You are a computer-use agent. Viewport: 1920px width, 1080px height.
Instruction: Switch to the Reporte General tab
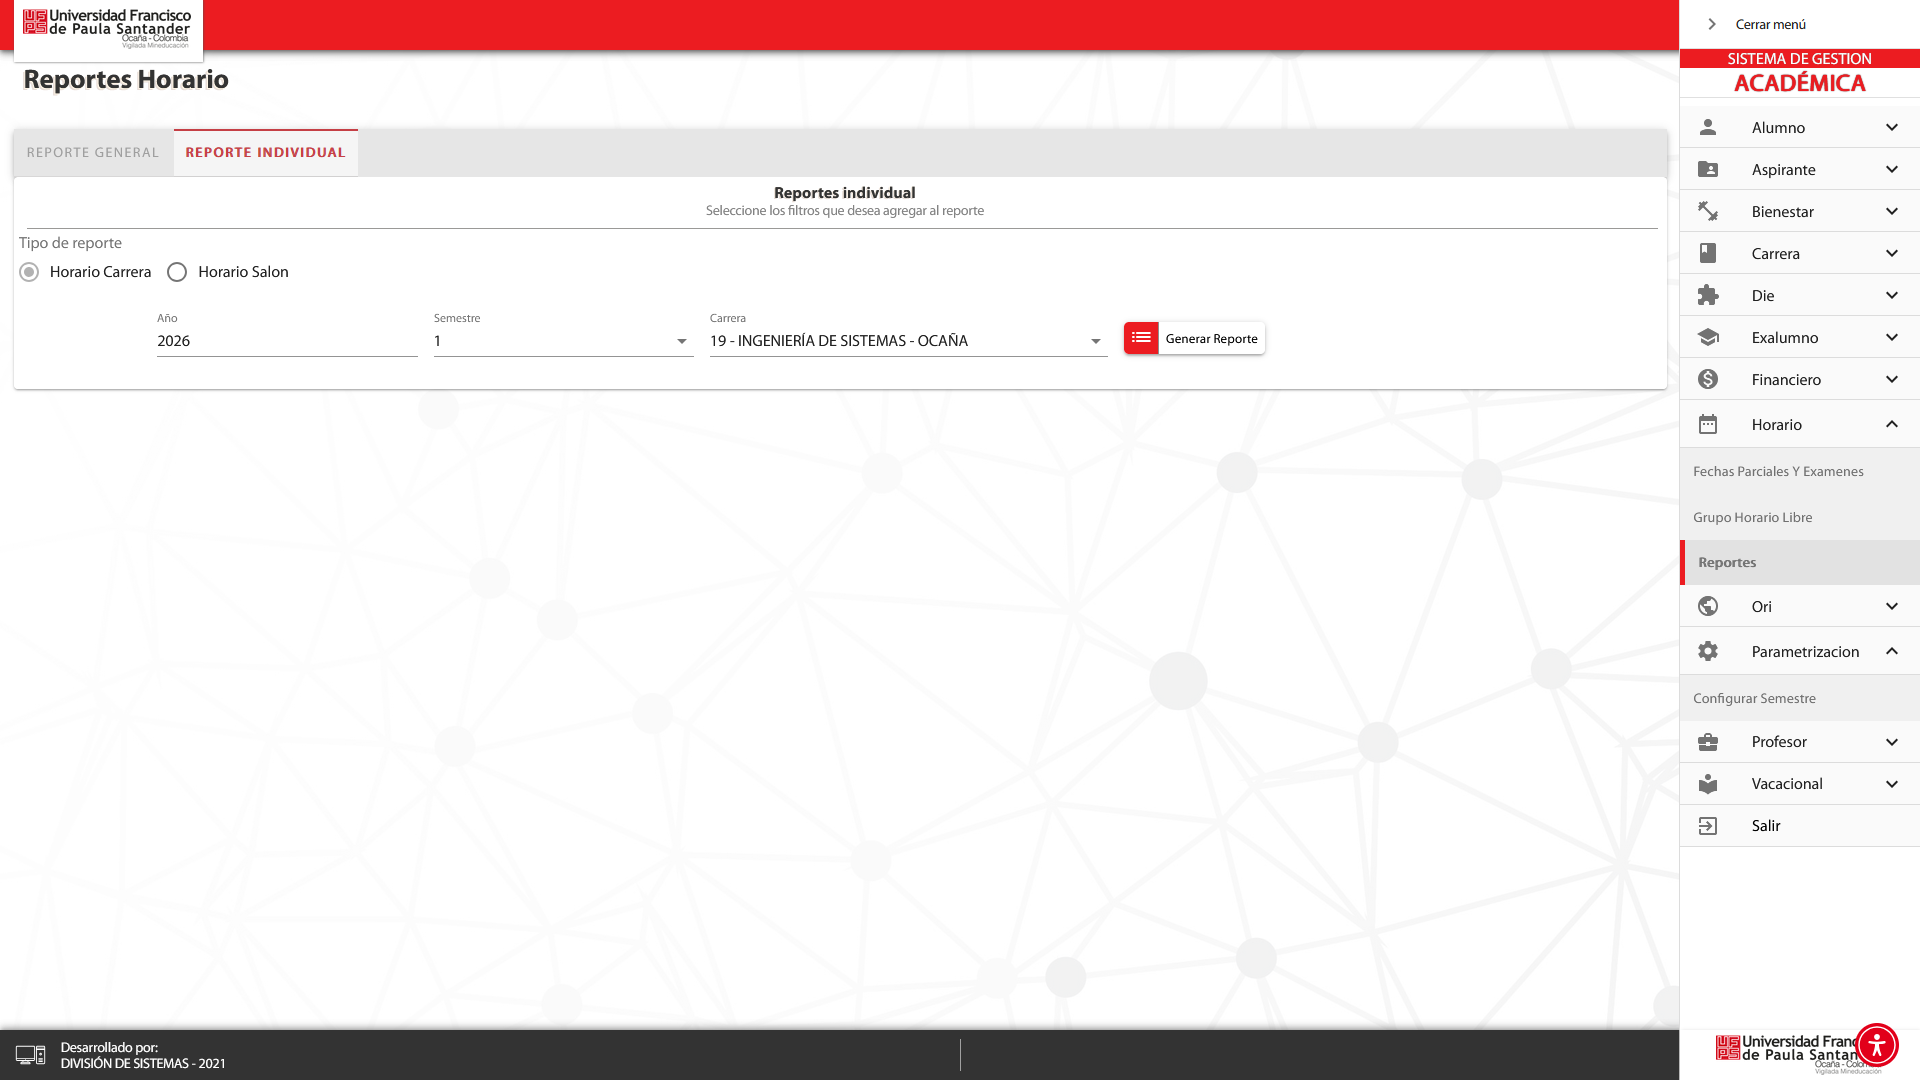[x=93, y=153]
